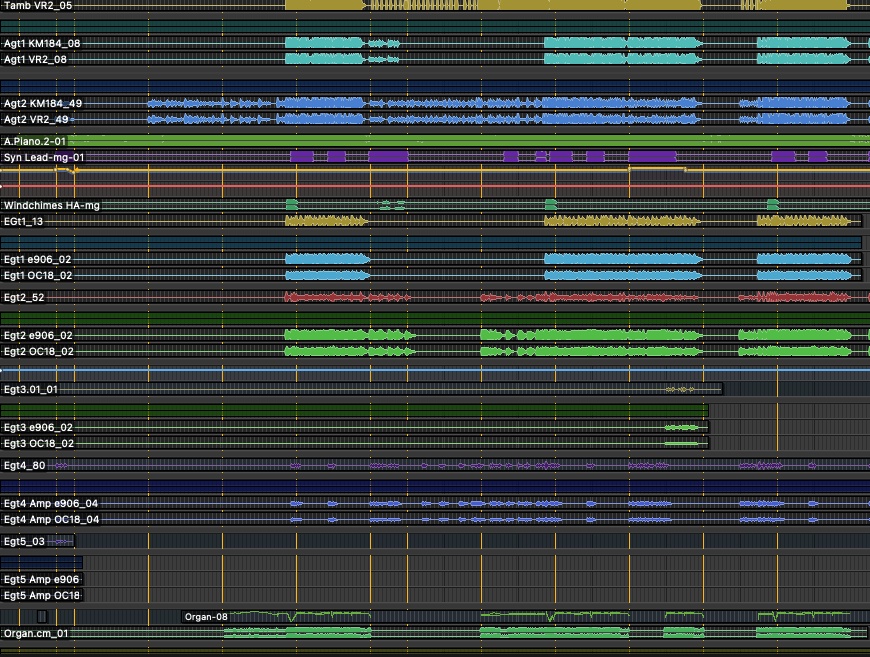Select the teal folder lane above Agt1 KM184_08
870x657 pixels.
click(x=435, y=27)
